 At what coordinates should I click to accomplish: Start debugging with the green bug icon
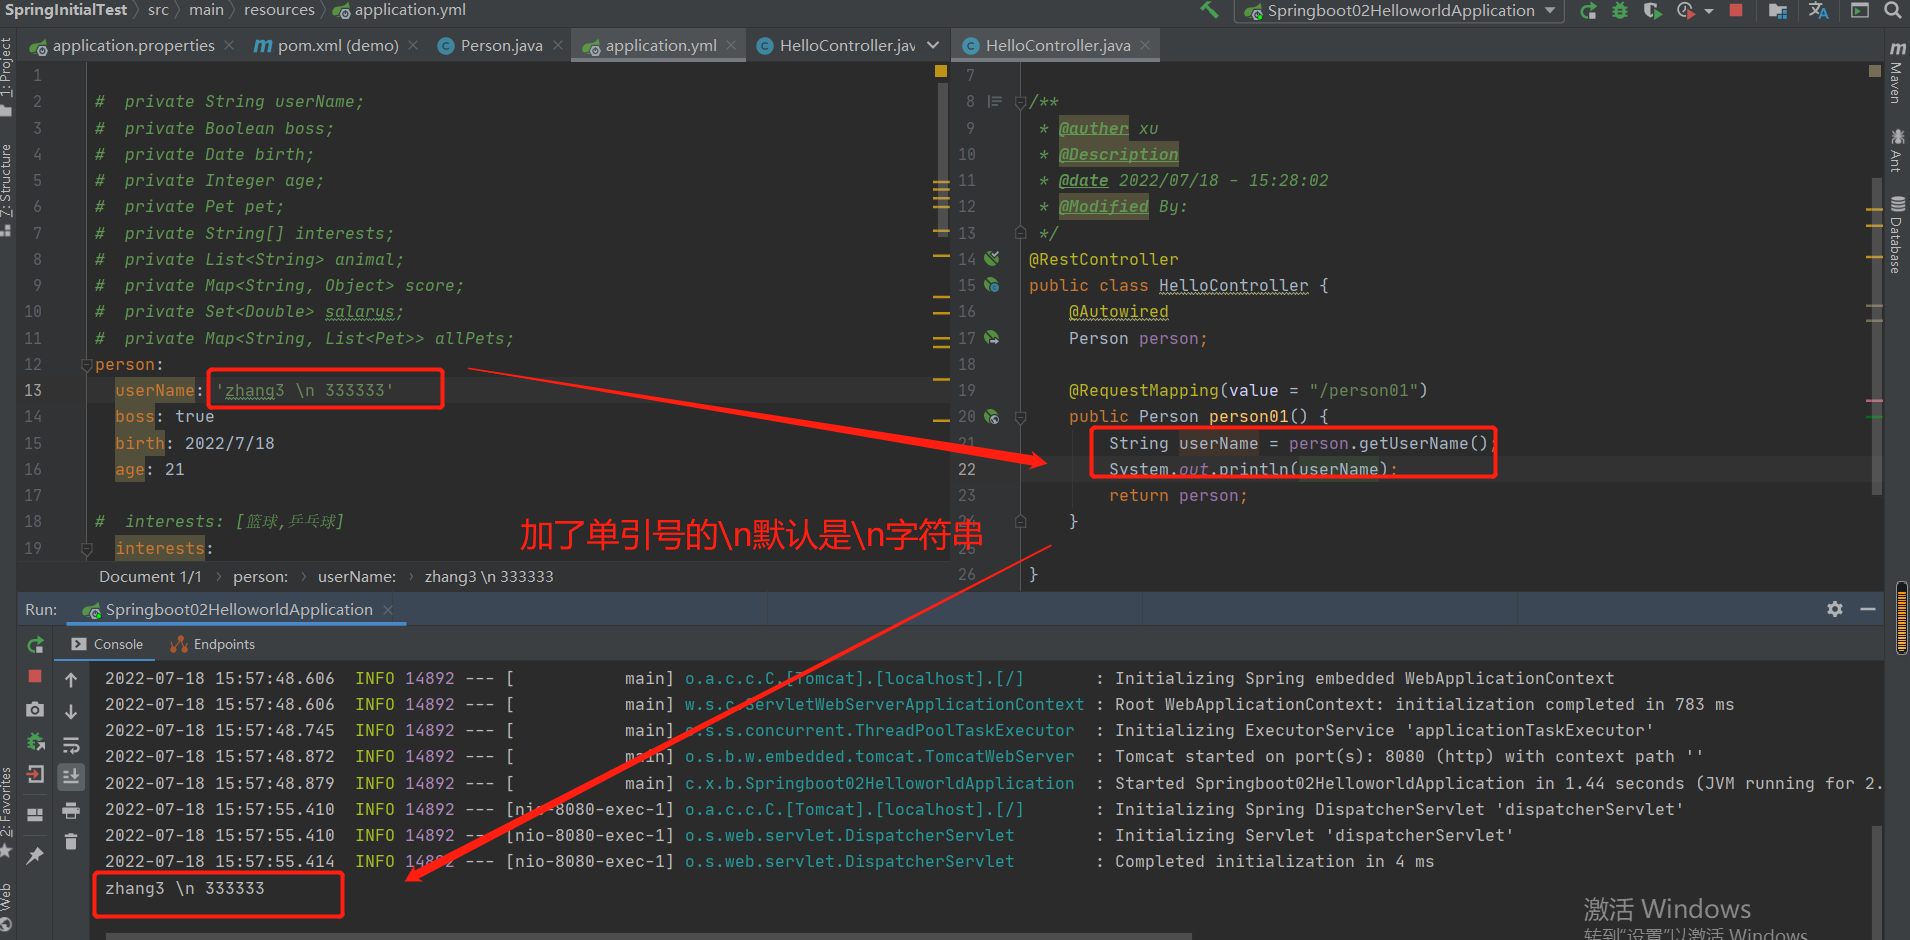pyautogui.click(x=1620, y=11)
